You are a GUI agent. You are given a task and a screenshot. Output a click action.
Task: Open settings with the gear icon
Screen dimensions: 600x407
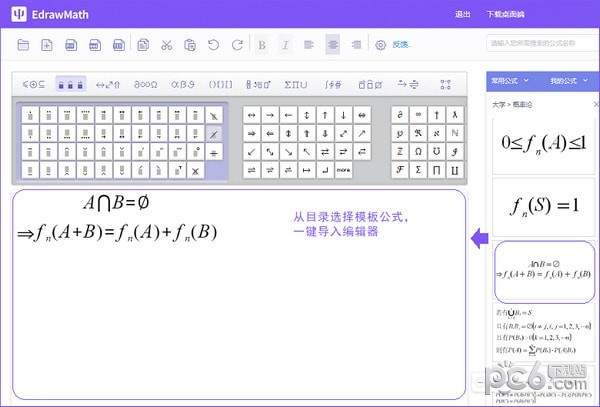pyautogui.click(x=380, y=44)
